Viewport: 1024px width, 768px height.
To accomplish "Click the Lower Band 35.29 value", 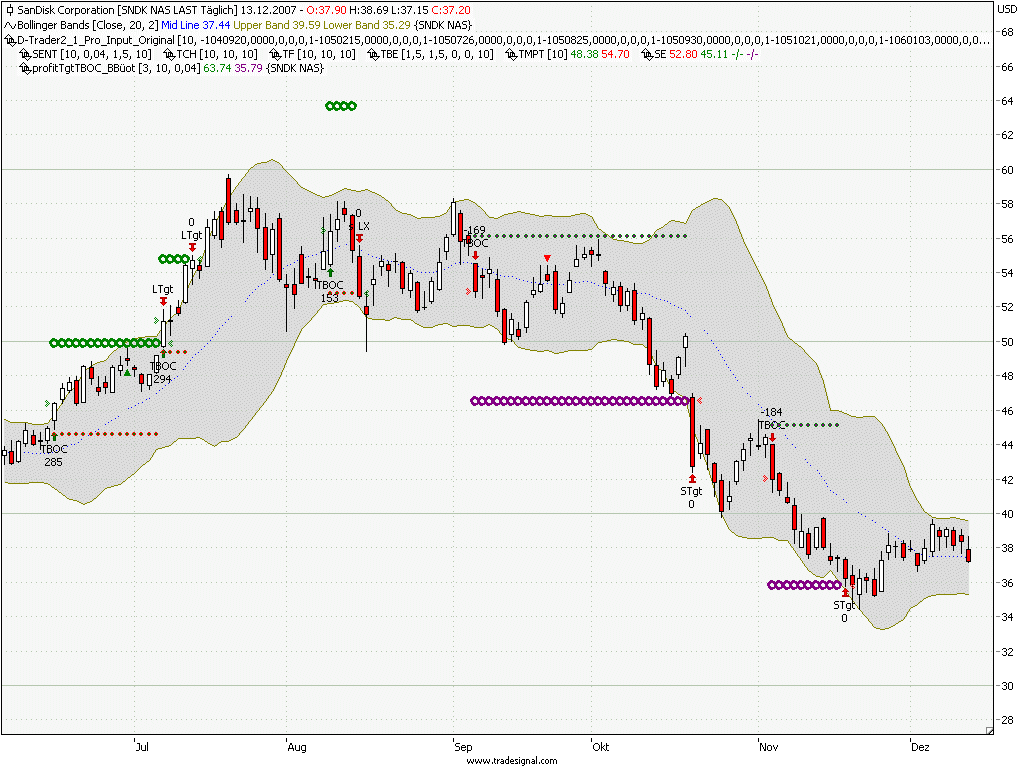I will coord(367,25).
